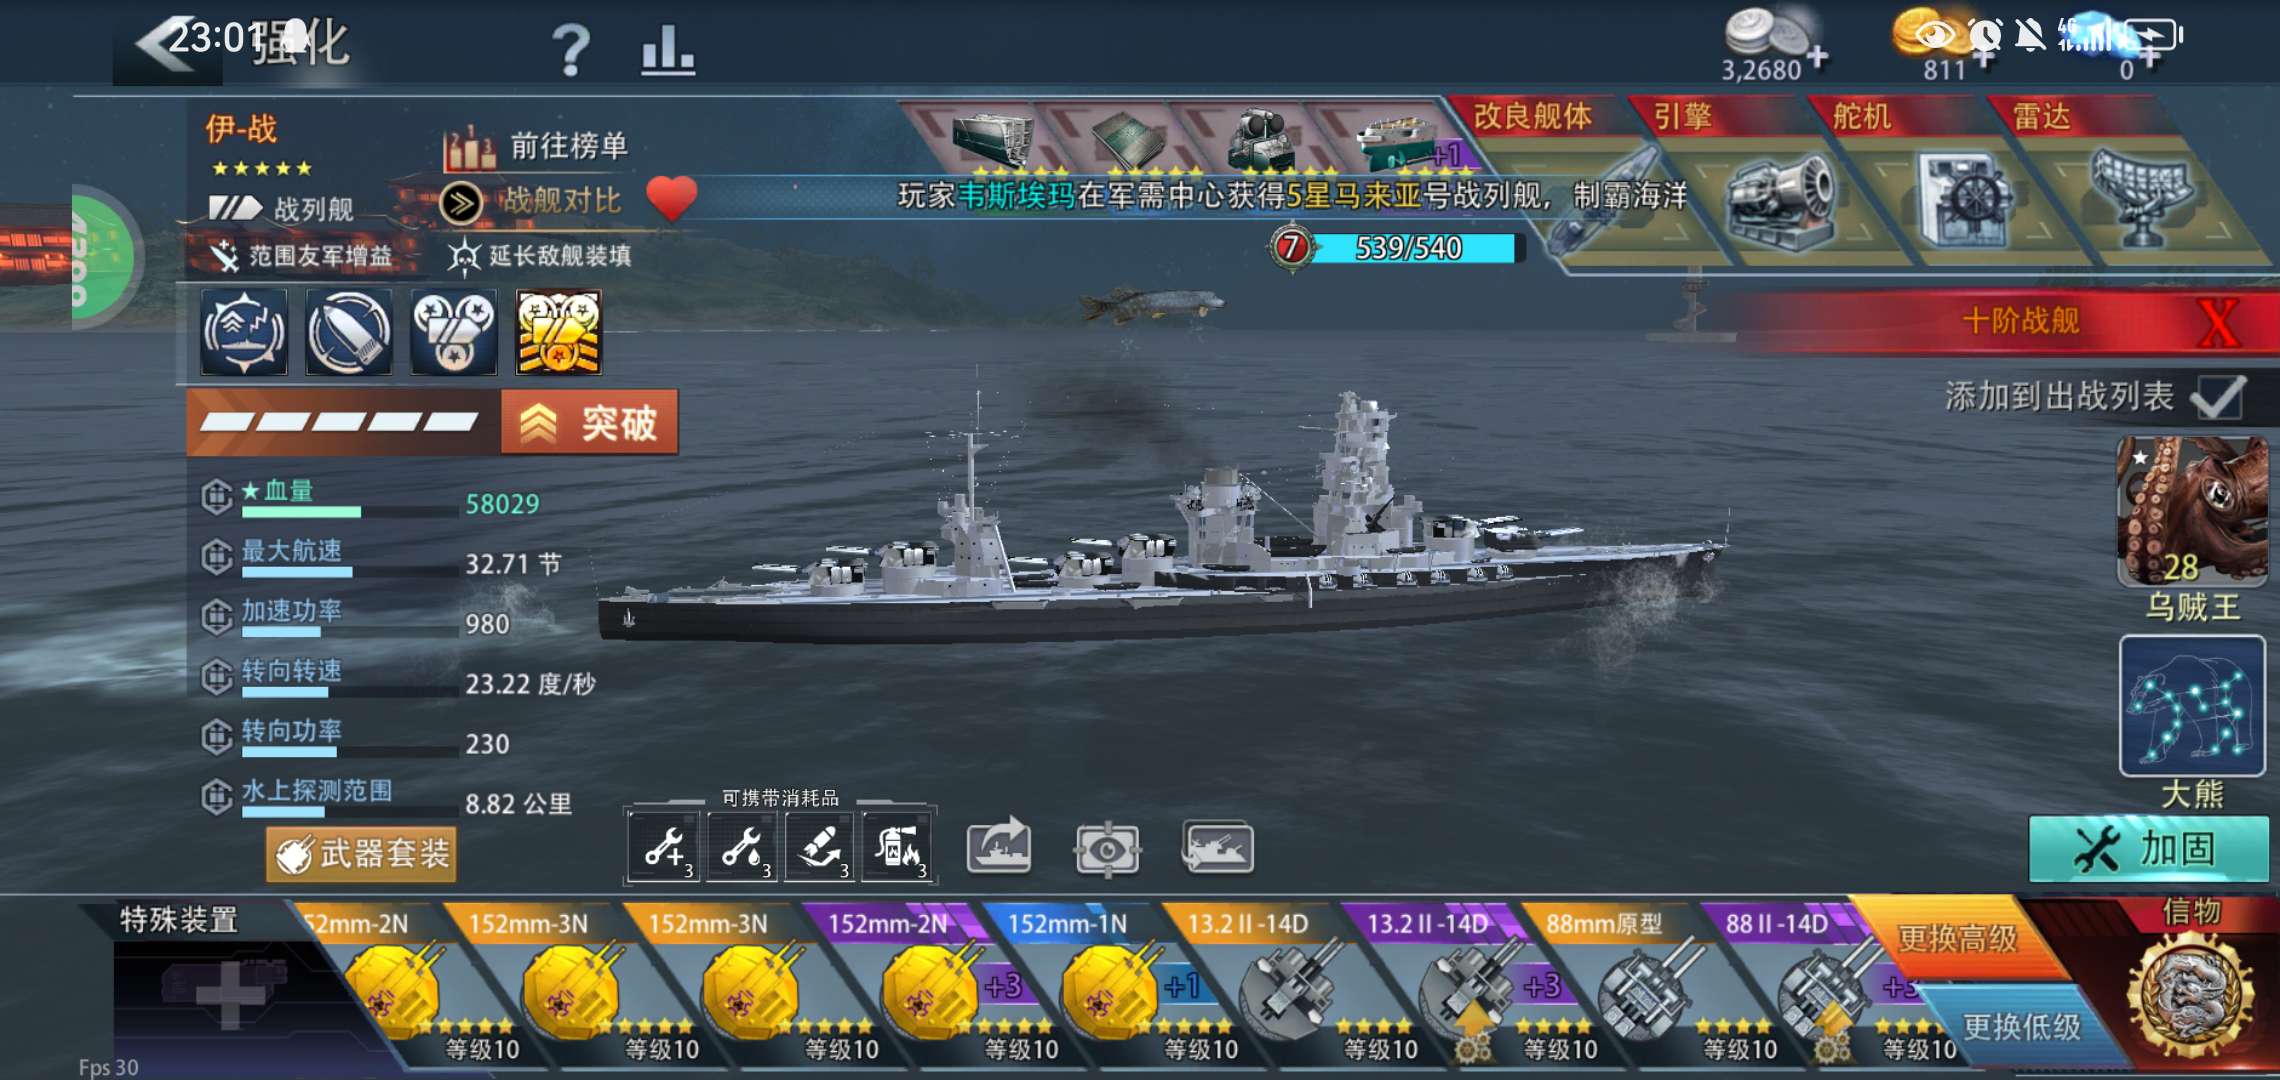Image resolution: width=2280 pixels, height=1080 pixels.
Task: Click the fire extinguisher consumable icon
Action: [897, 848]
